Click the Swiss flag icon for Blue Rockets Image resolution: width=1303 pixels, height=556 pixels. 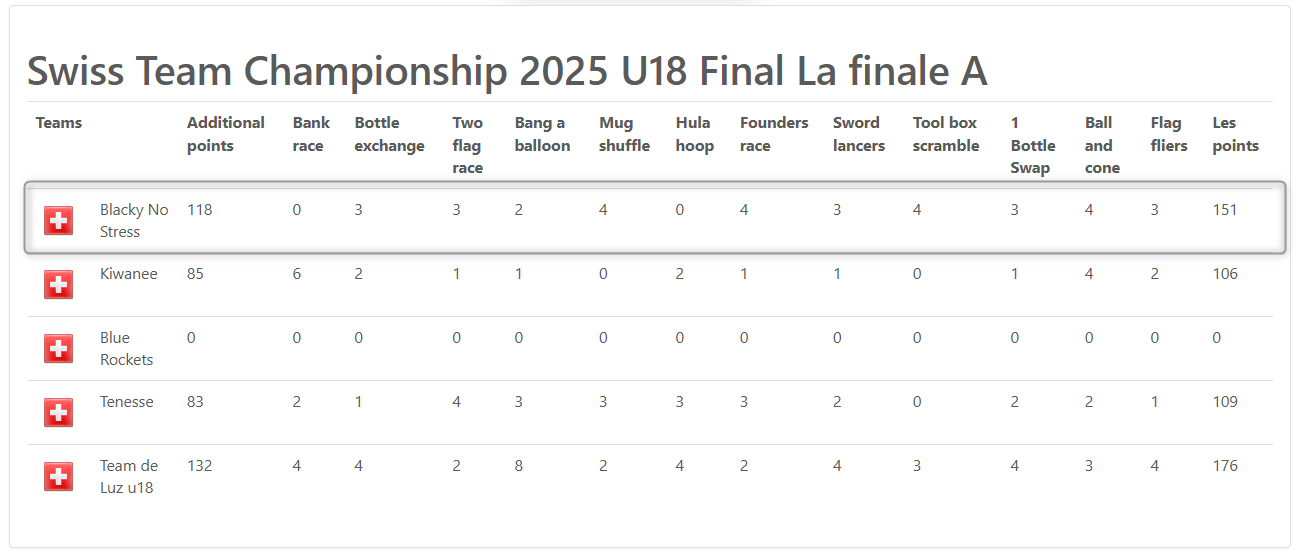pos(59,349)
